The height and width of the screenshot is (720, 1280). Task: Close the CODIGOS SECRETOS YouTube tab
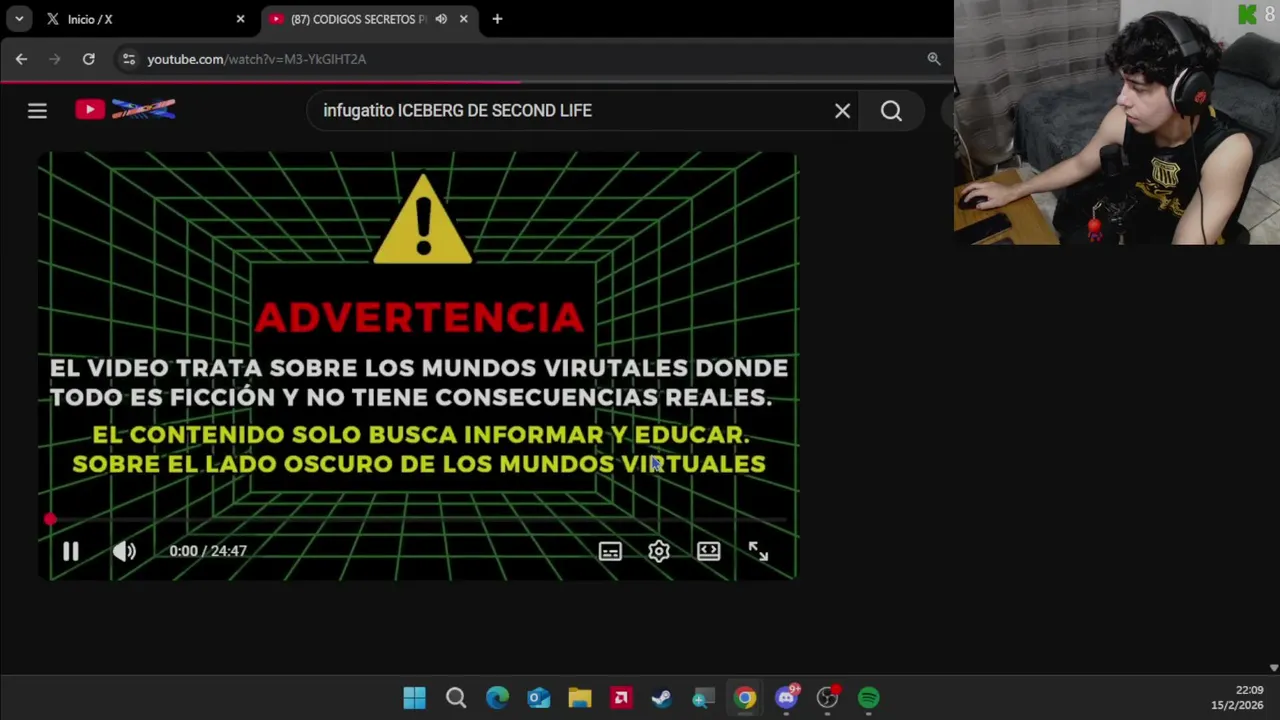click(463, 19)
